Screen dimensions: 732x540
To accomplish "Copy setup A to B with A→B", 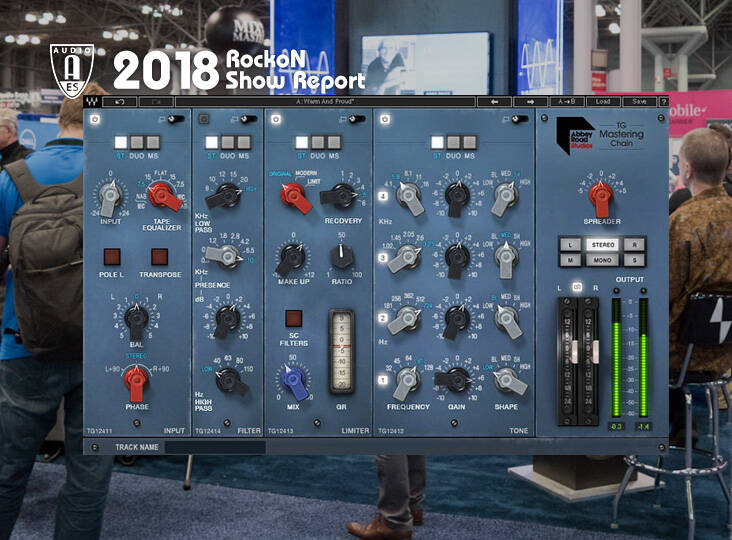I will tap(566, 102).
